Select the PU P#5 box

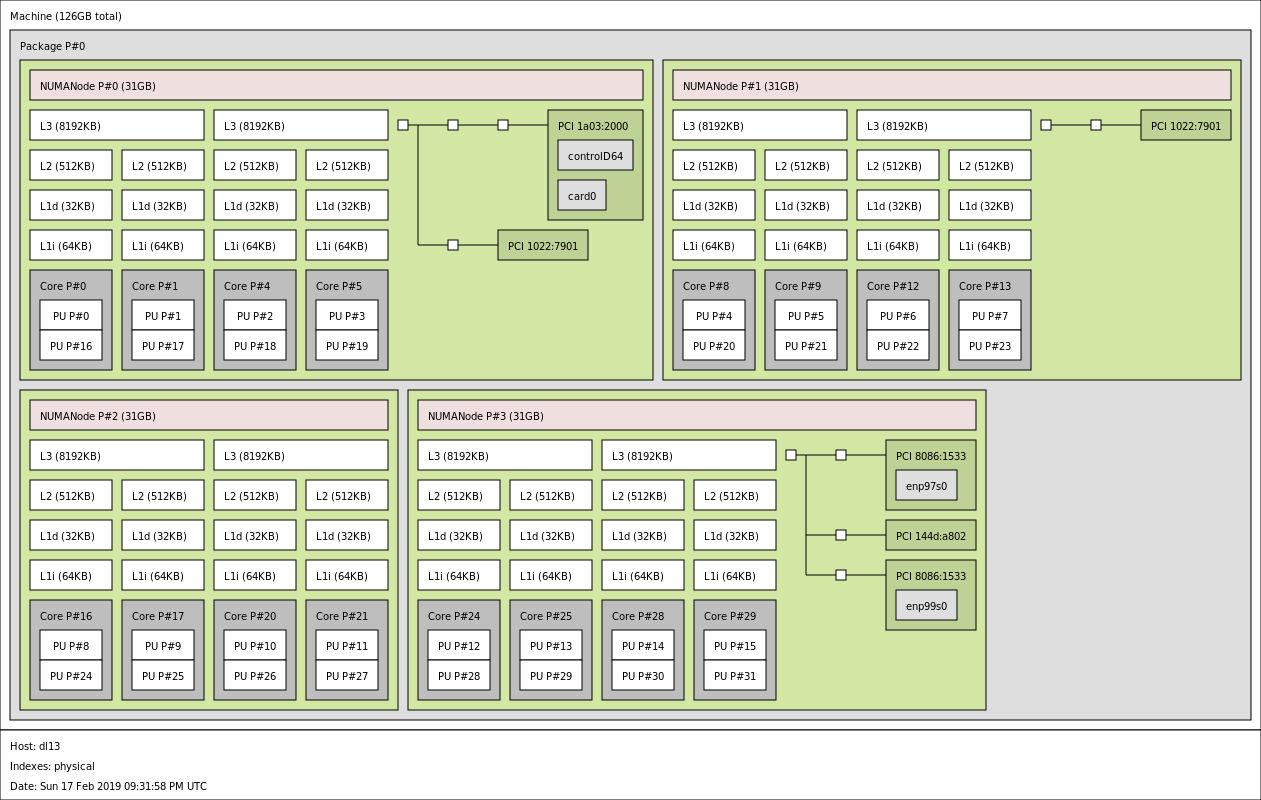click(806, 315)
